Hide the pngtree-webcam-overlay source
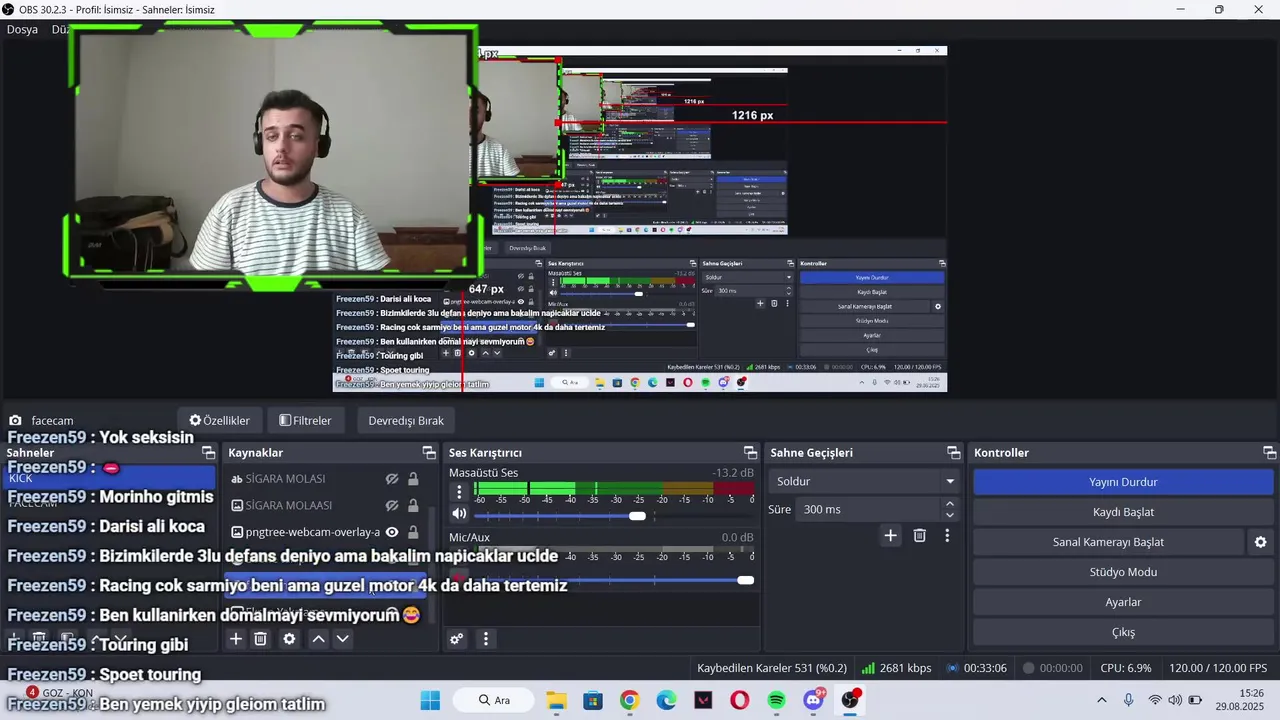Screen dimensions: 1280x720 [392, 532]
